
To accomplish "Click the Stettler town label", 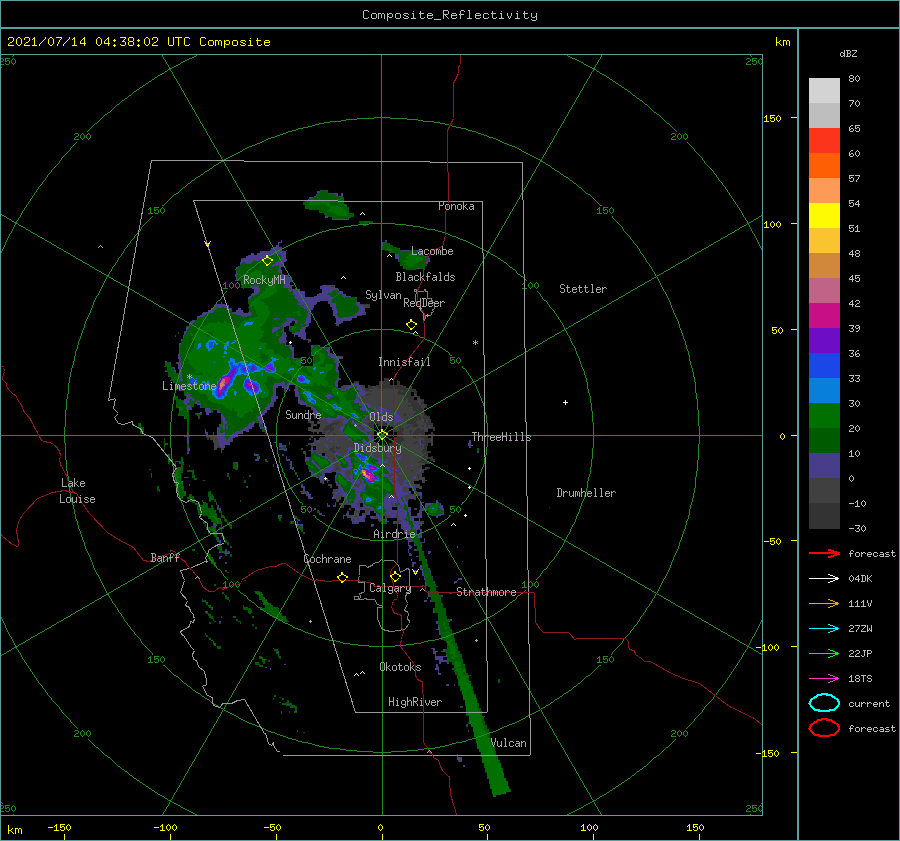I will (583, 289).
